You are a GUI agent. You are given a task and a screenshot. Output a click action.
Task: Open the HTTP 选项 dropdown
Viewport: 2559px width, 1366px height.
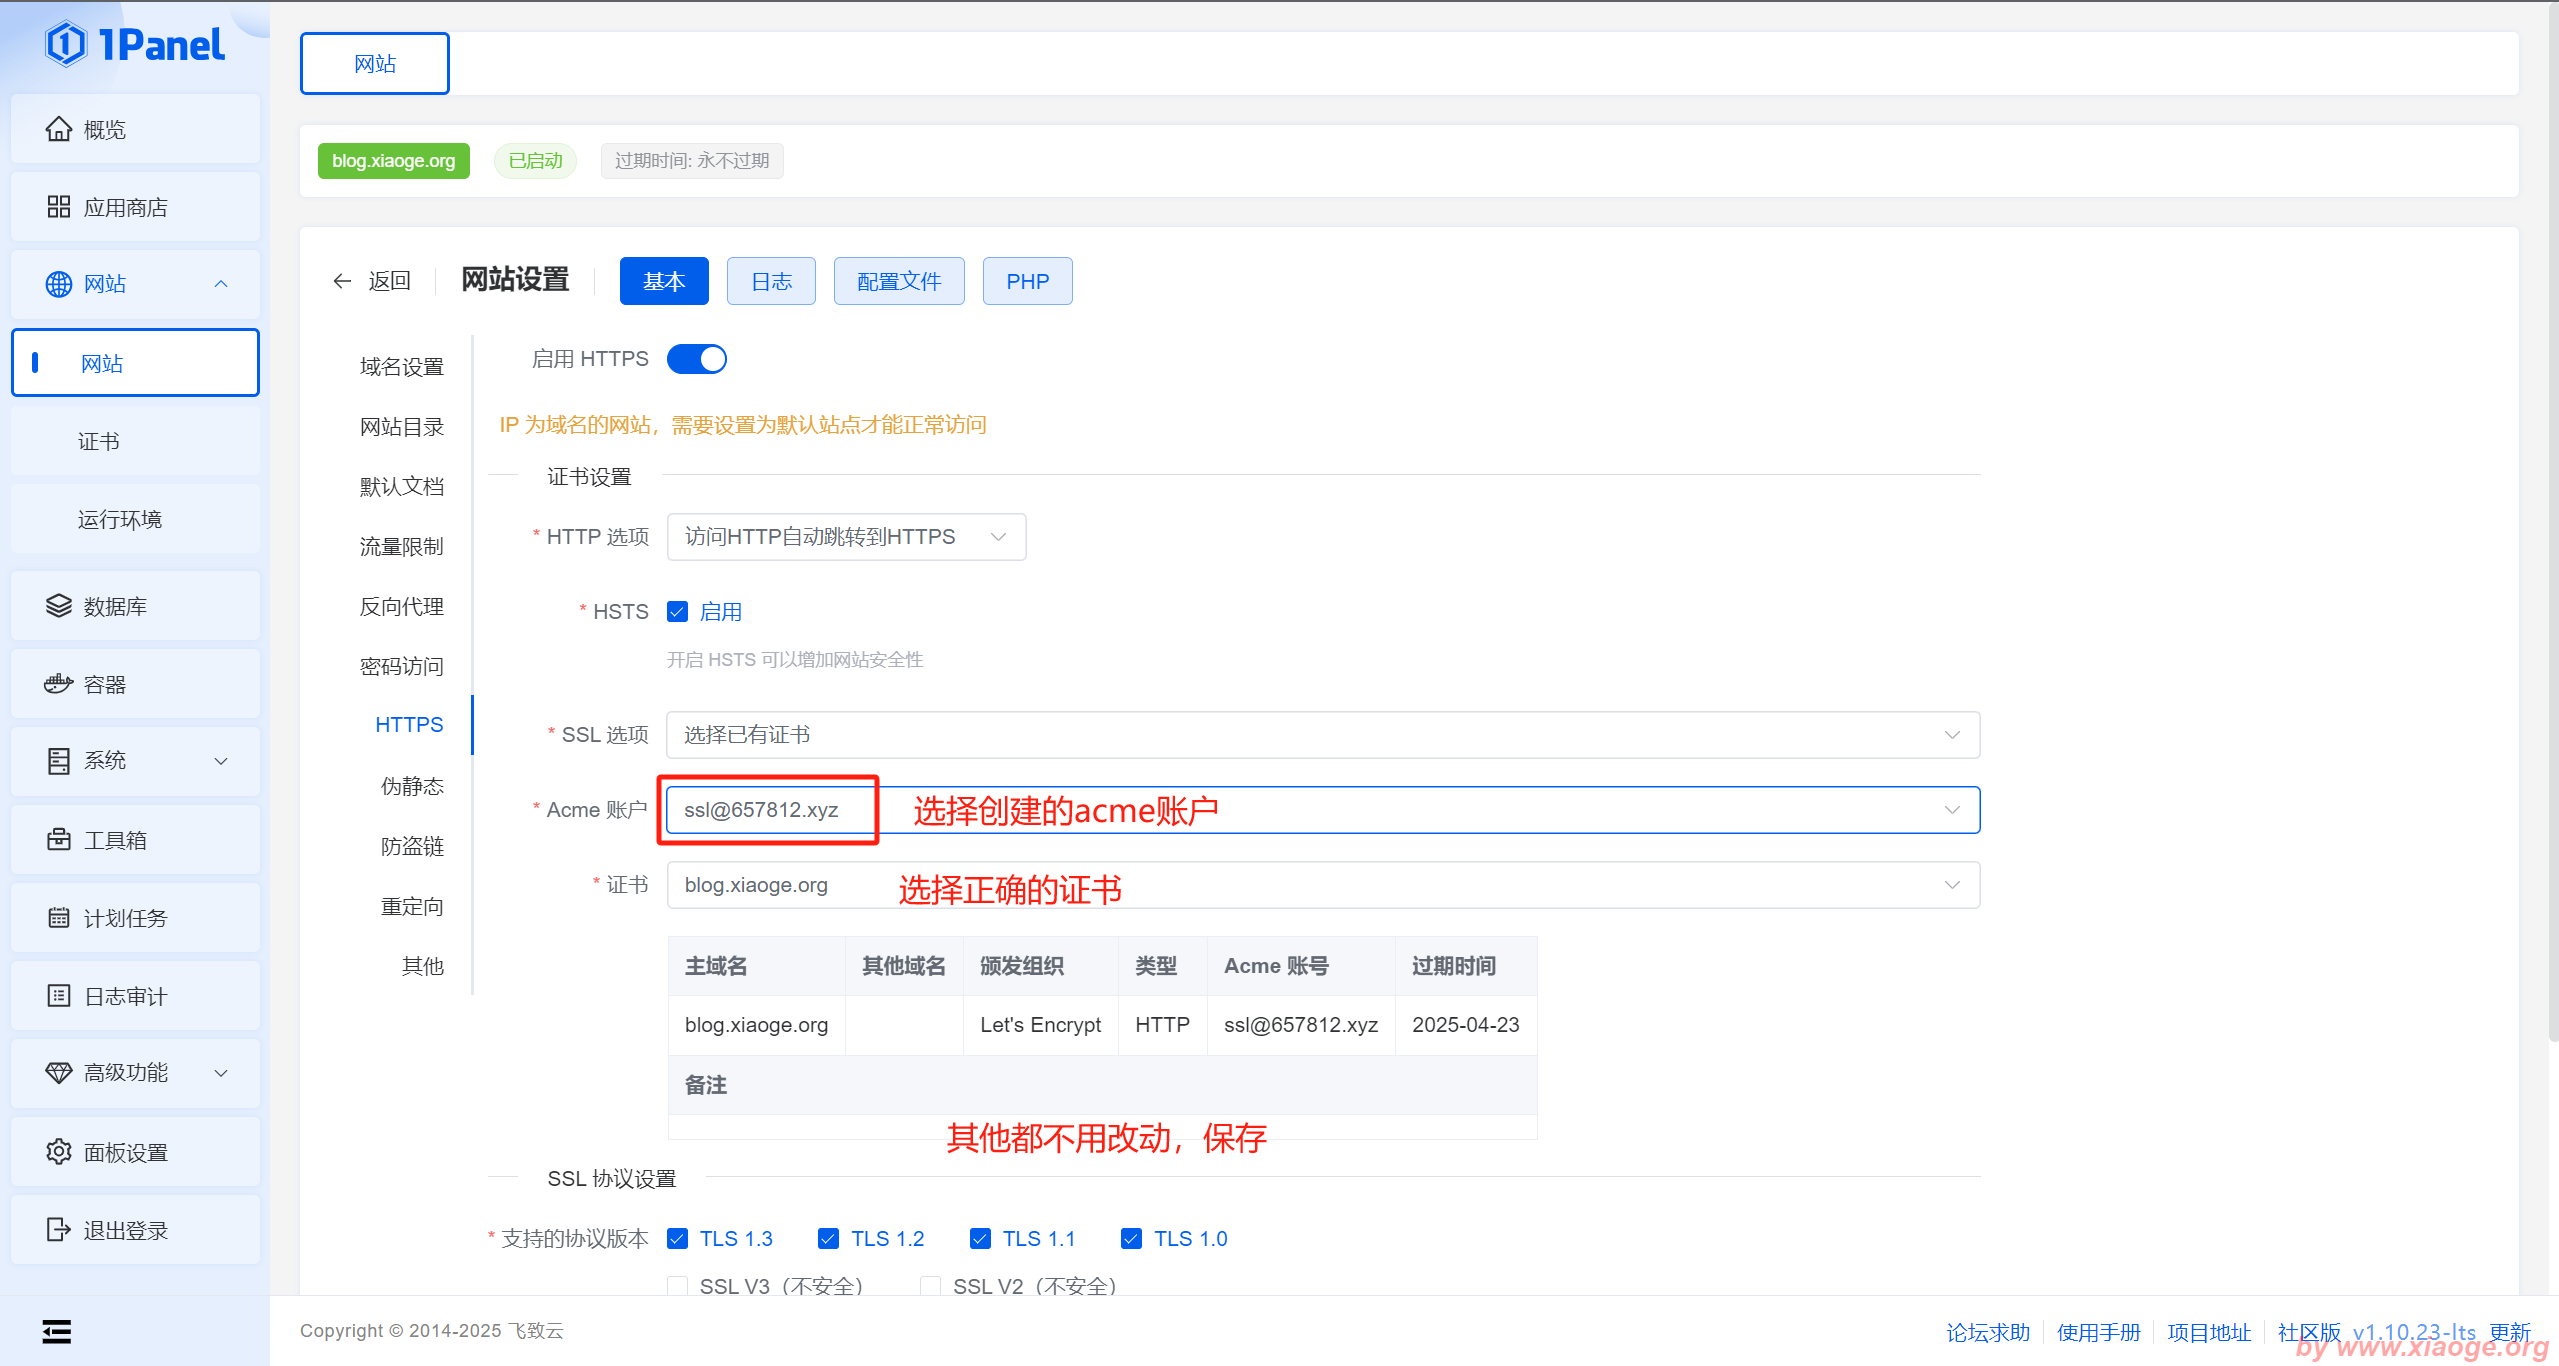point(846,537)
